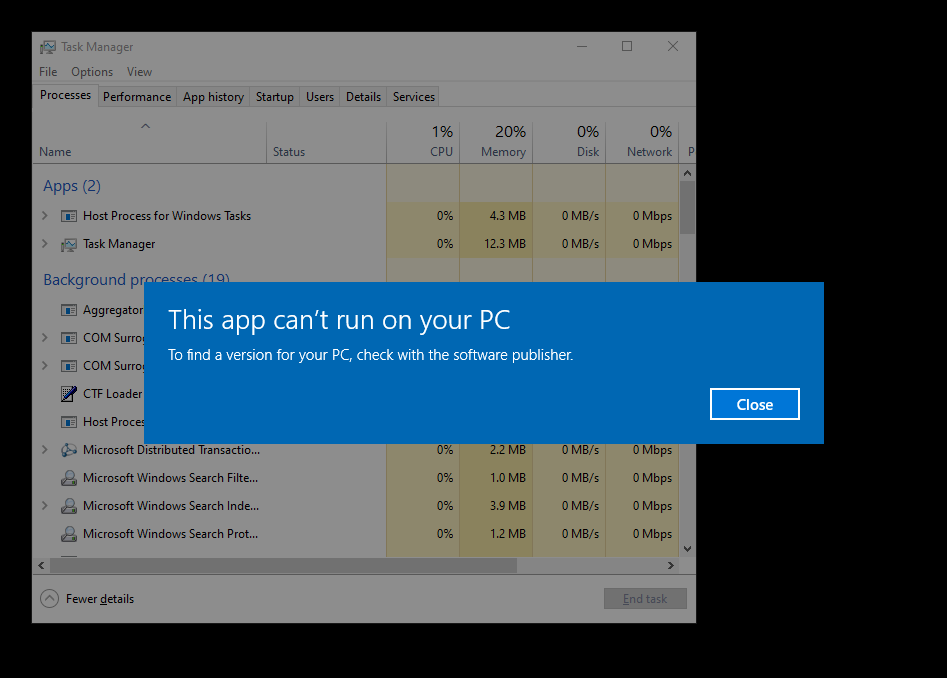The width and height of the screenshot is (947, 678).
Task: Click the vertical scrollbar down arrow
Action: [x=687, y=549]
